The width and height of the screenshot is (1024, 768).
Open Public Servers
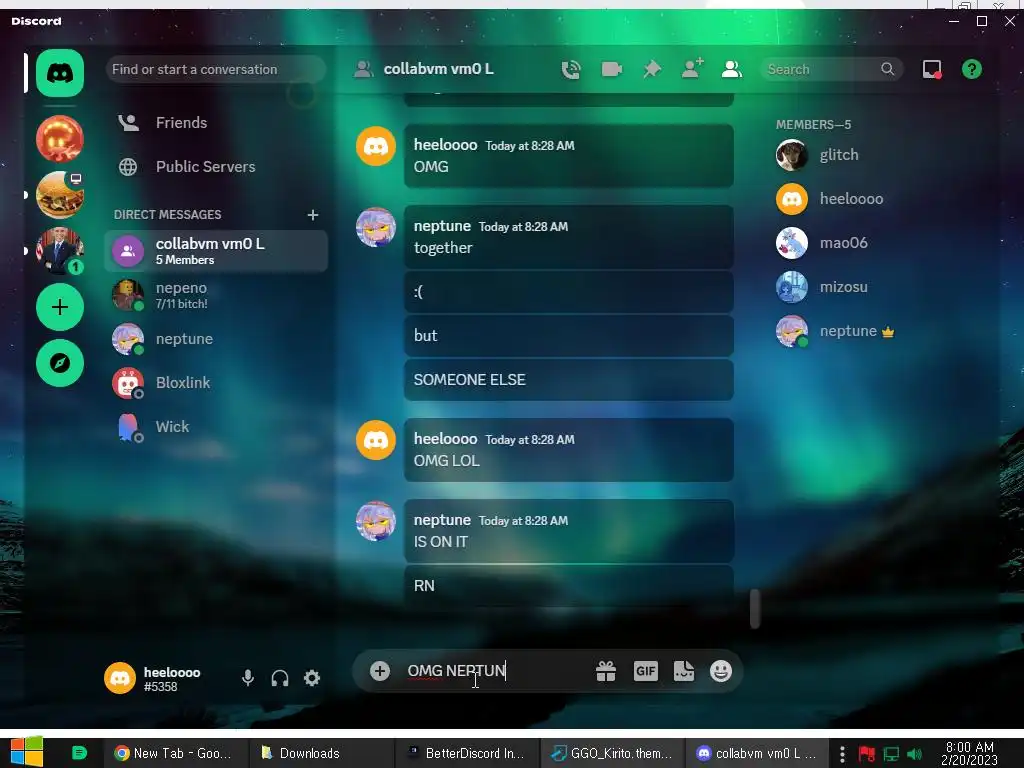[x=216, y=167]
